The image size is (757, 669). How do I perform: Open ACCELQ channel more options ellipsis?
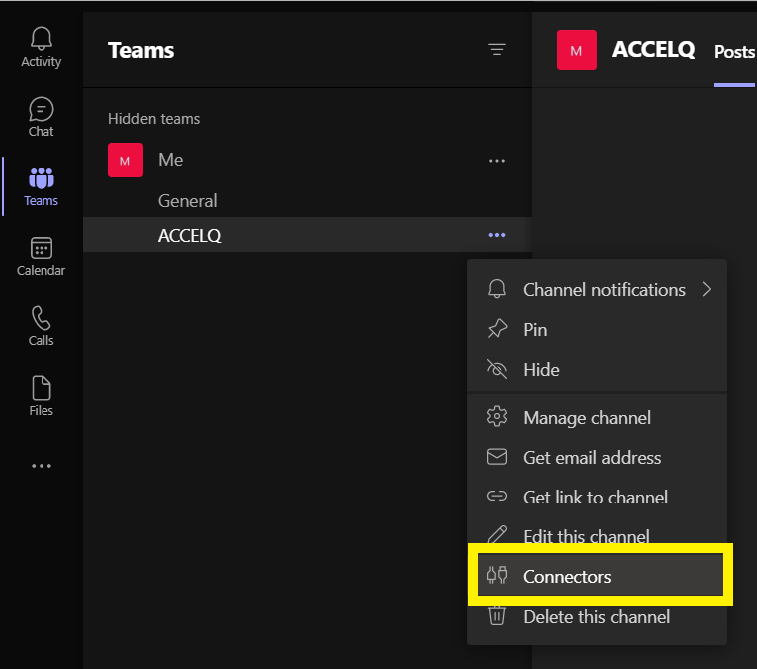pos(497,235)
